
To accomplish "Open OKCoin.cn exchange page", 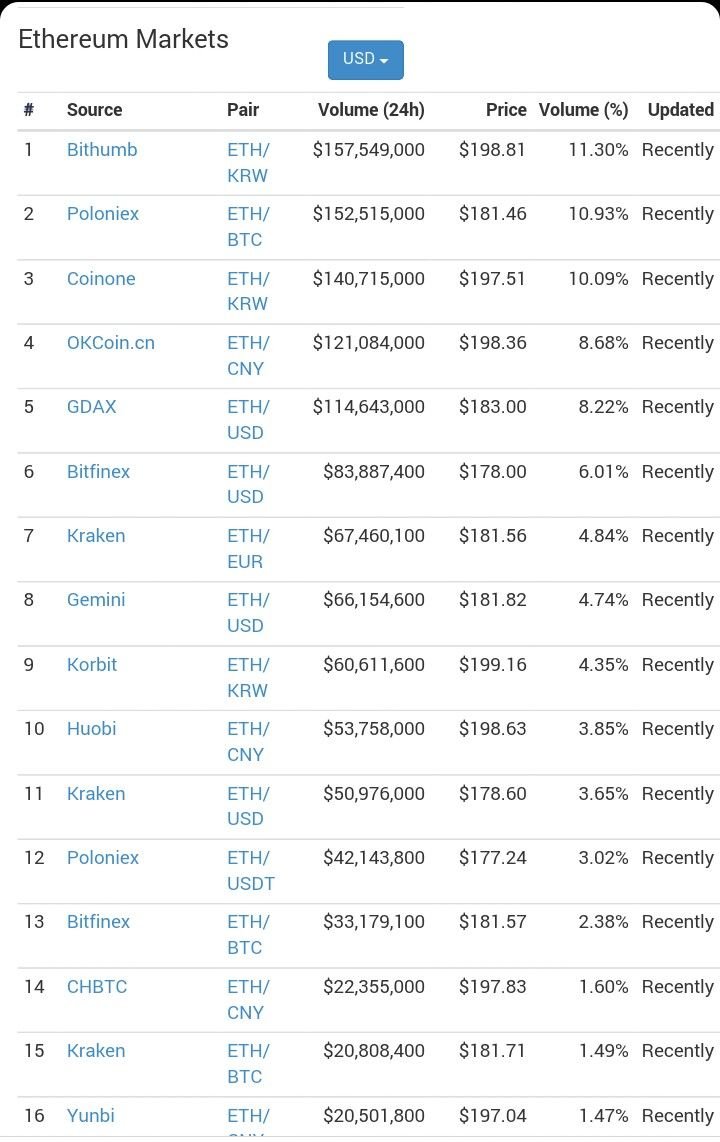I will click(x=111, y=343).
